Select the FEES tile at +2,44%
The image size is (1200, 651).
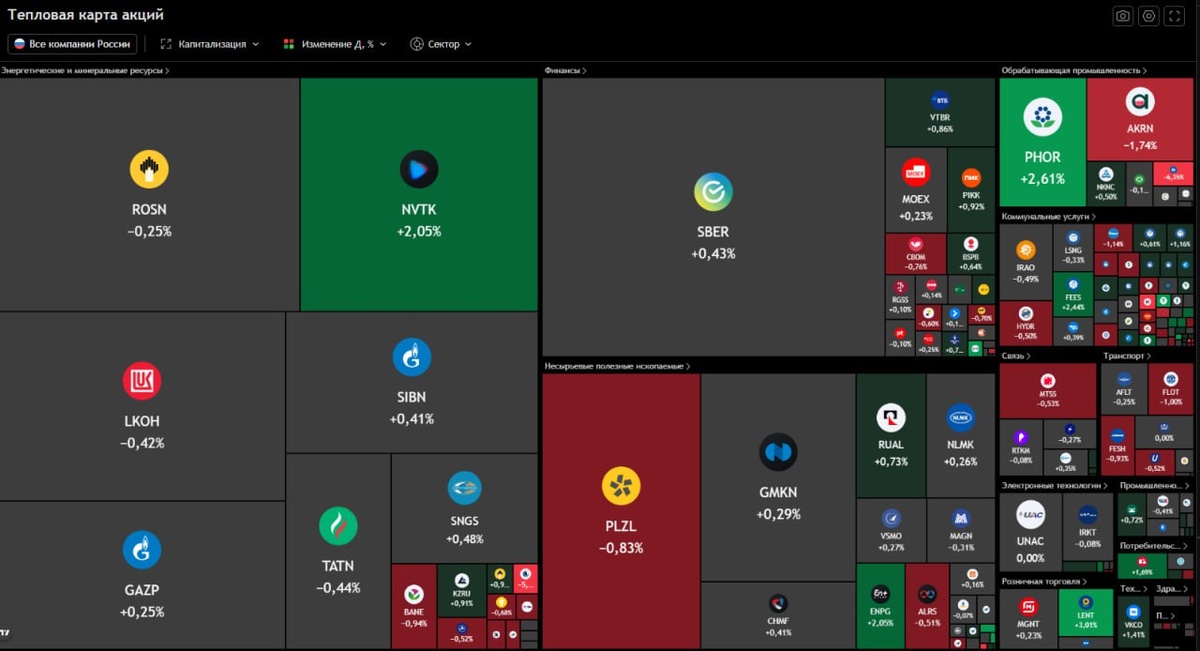[1073, 294]
